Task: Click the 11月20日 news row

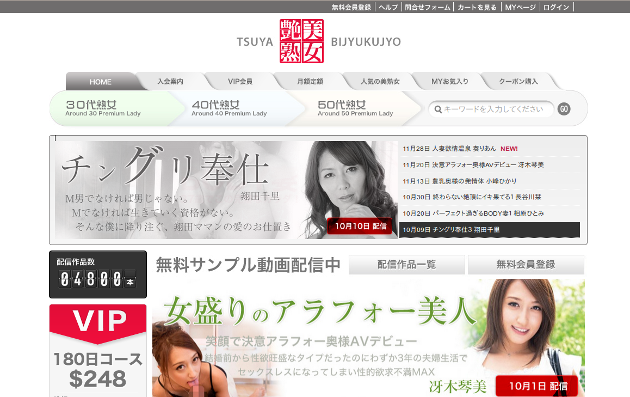Action: tap(489, 165)
